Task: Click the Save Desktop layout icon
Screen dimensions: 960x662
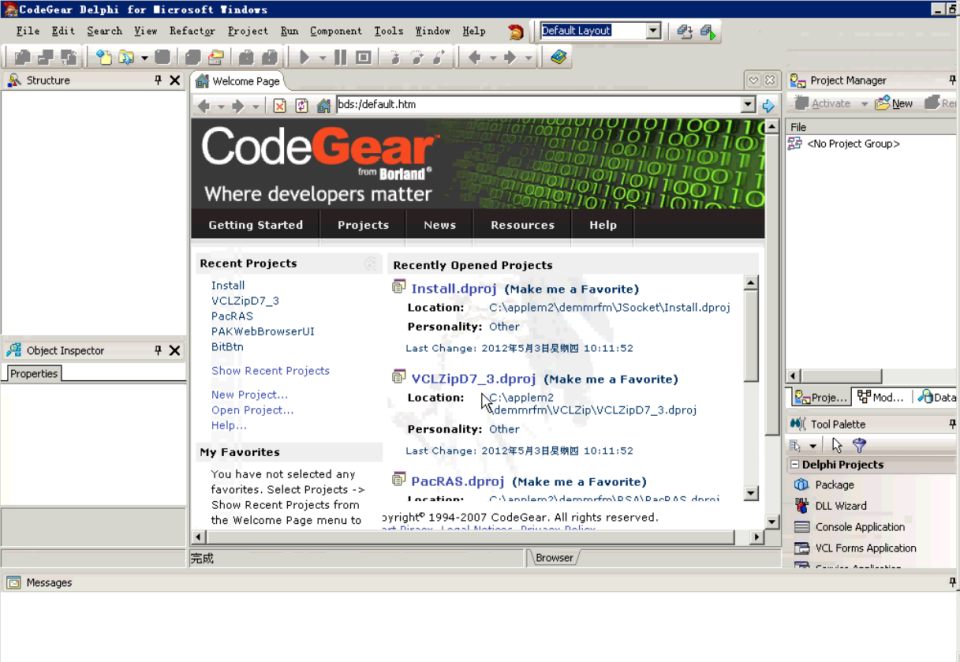Action: 685,31
